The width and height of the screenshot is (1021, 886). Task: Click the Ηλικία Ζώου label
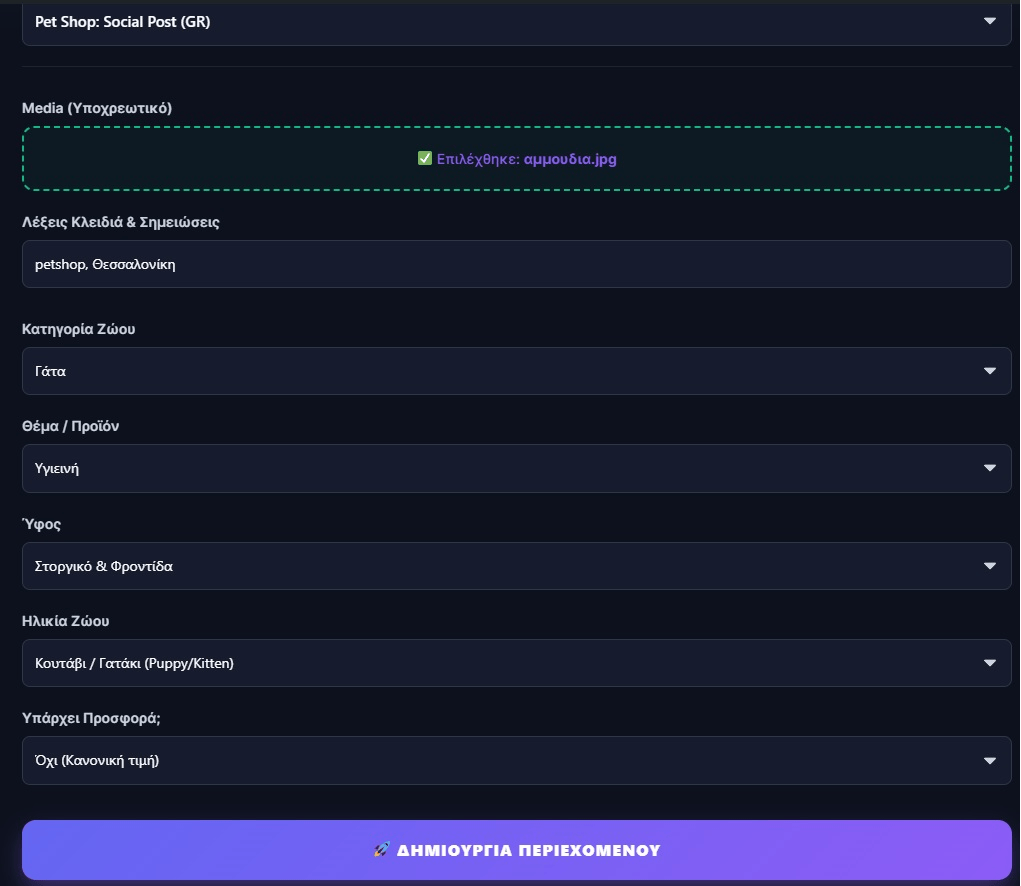click(x=66, y=621)
